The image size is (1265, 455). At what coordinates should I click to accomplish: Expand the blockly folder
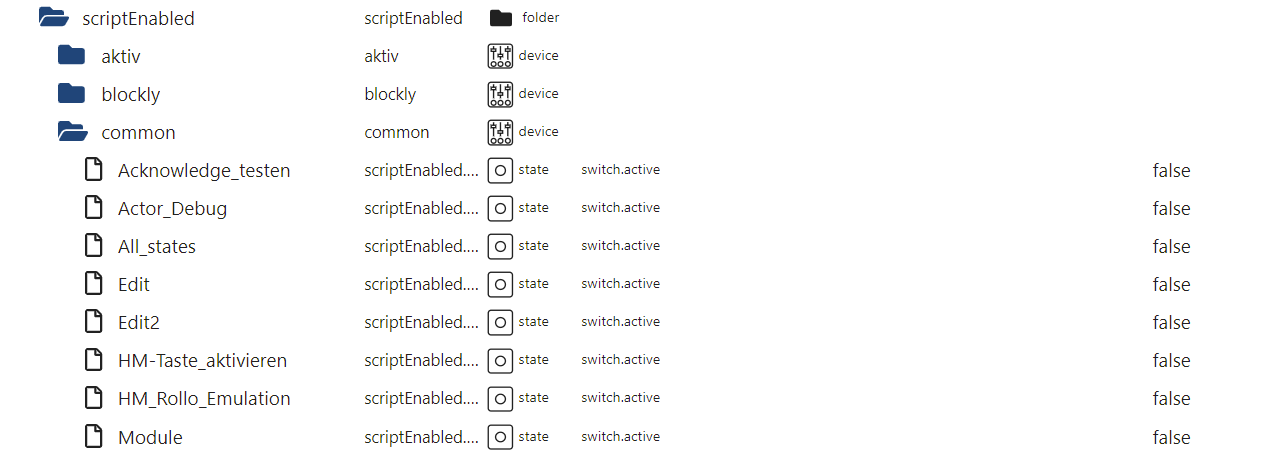[72, 93]
